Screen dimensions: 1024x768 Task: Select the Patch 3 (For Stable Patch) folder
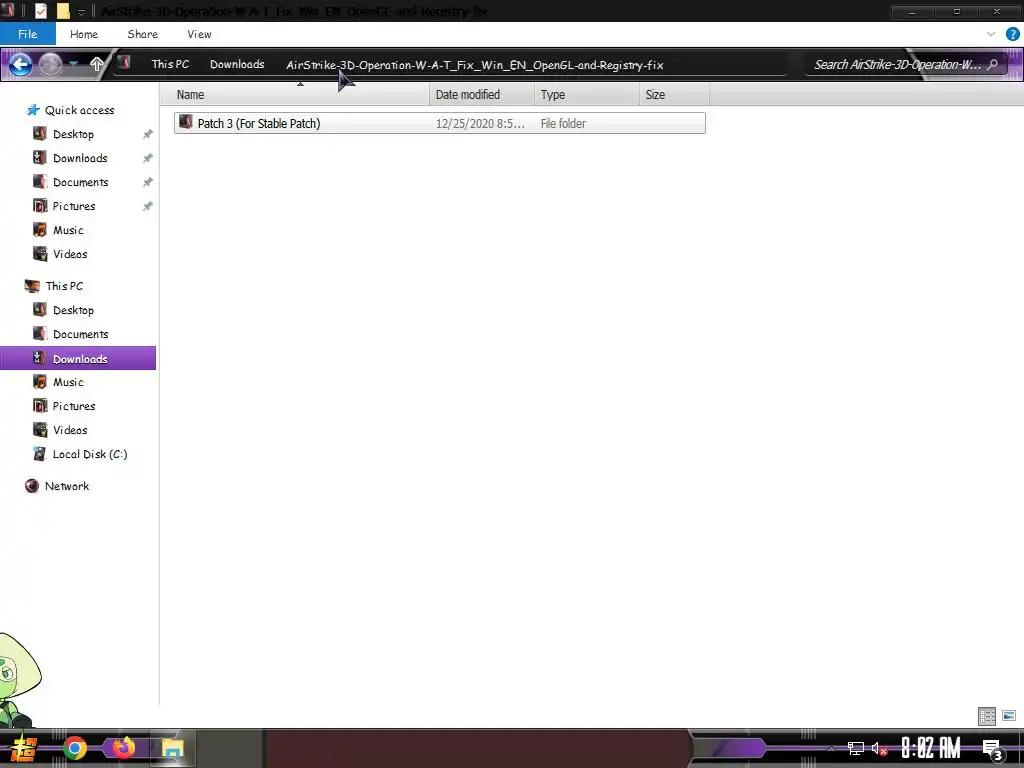440,123
